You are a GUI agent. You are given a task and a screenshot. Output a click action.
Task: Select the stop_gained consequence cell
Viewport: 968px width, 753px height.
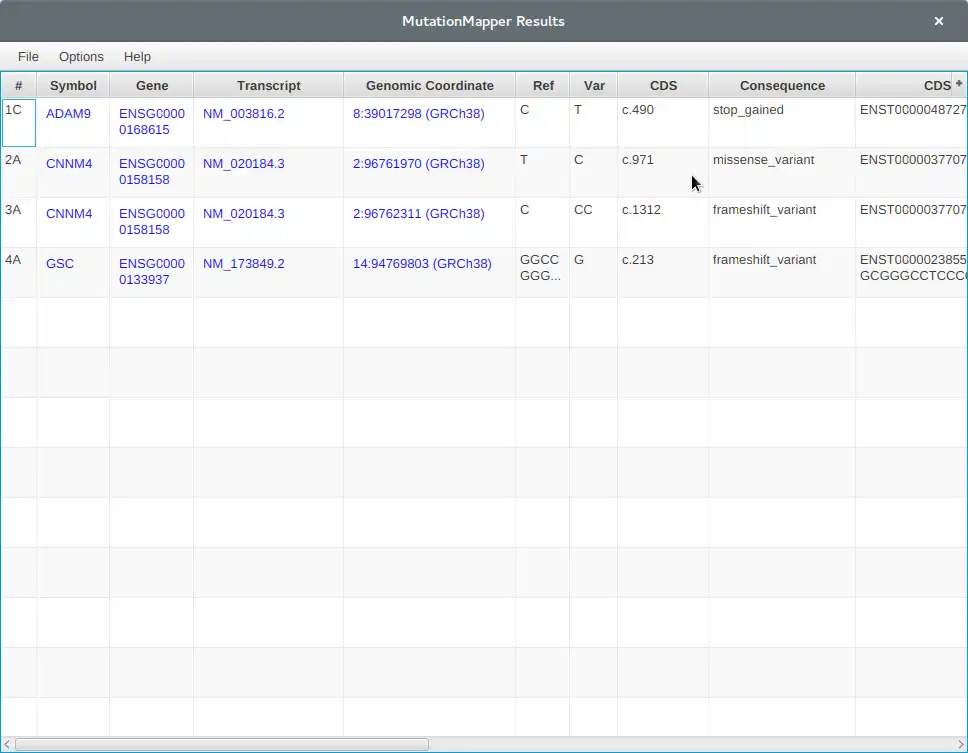pos(782,123)
